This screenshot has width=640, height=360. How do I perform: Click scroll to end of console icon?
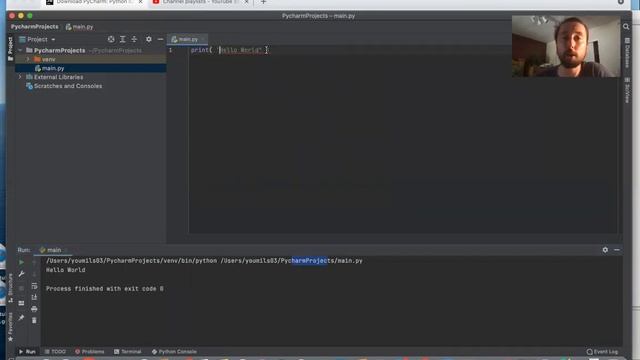pyautogui.click(x=34, y=297)
